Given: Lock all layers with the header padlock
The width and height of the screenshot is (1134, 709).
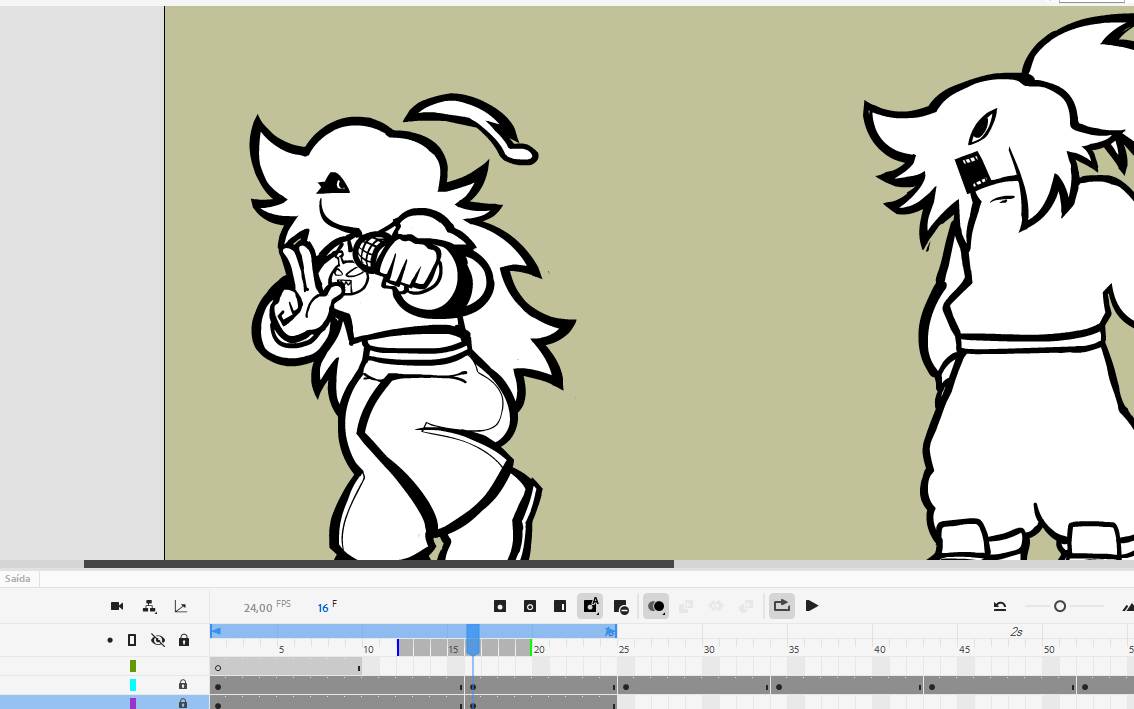Looking at the screenshot, I should coord(184,640).
